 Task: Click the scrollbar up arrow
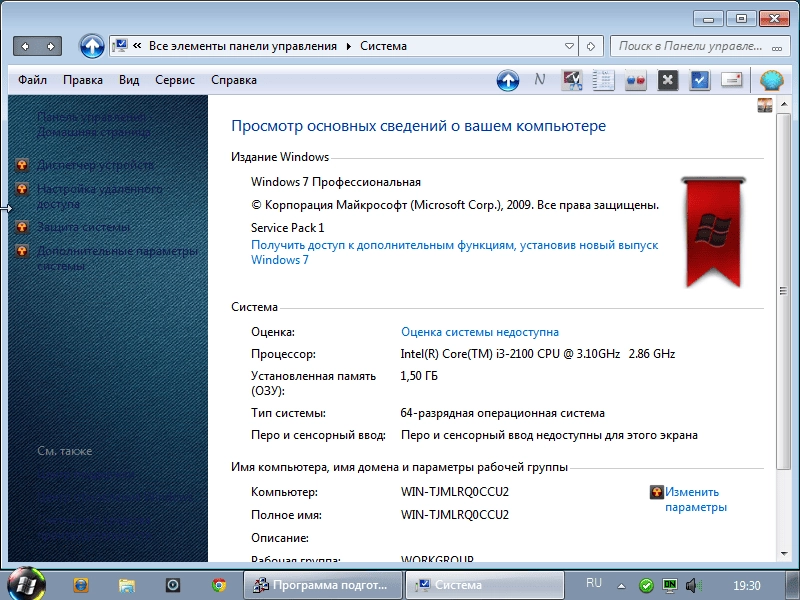pyautogui.click(x=784, y=105)
